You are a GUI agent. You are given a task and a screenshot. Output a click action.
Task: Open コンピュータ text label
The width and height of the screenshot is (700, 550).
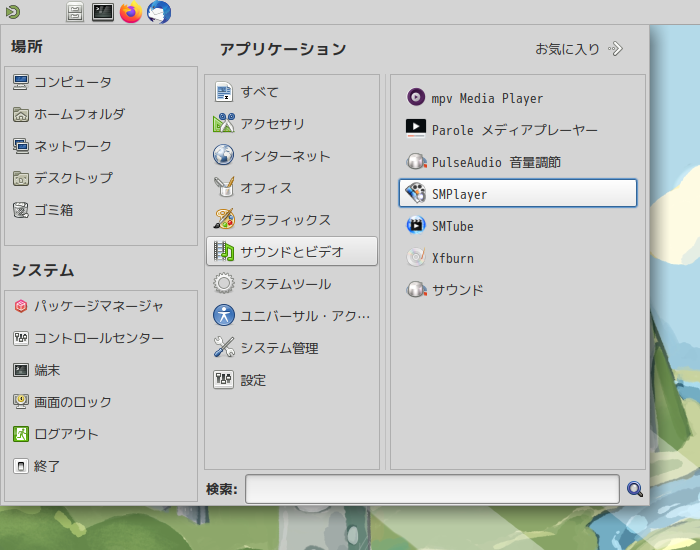[x=73, y=82]
